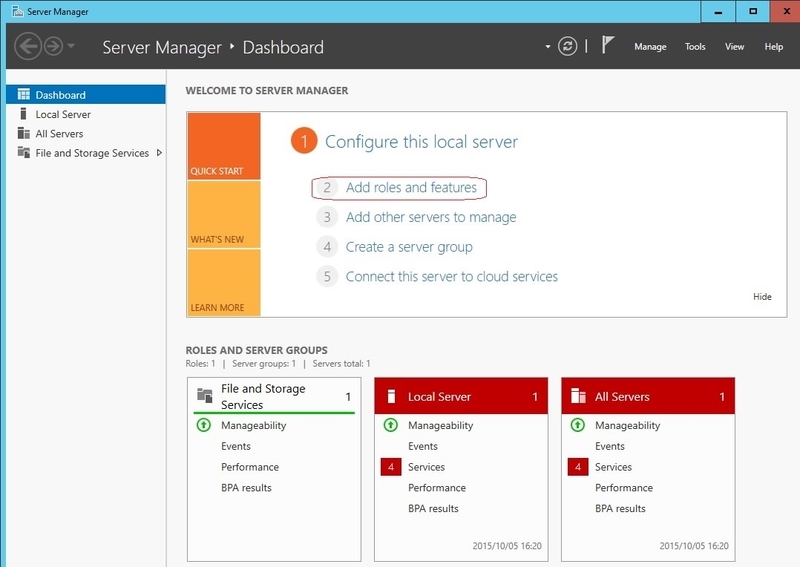Open Performance in File and Storage Services tile
Viewport: 800px width, 567px height.
(250, 467)
